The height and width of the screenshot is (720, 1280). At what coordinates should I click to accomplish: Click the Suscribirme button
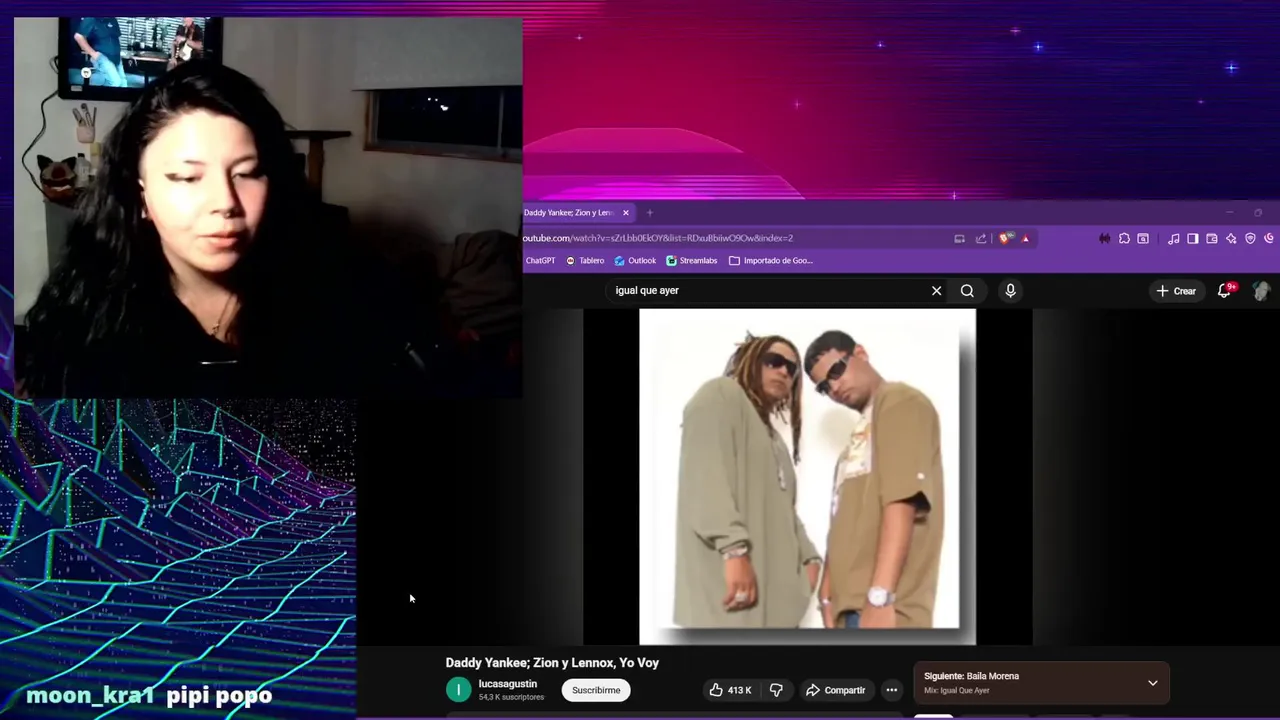point(596,690)
